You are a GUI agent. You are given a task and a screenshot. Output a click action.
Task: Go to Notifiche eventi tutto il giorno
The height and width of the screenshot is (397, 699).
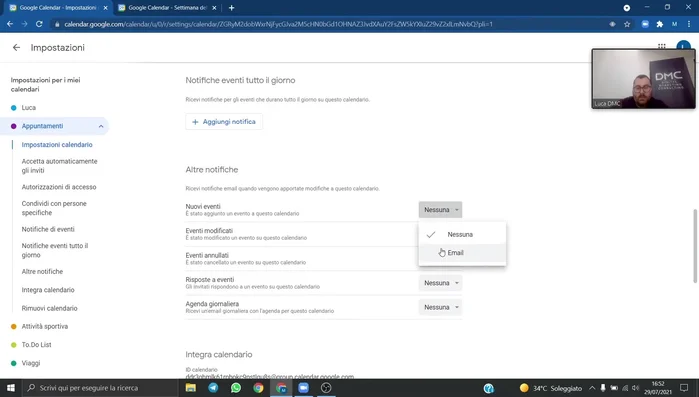coord(55,250)
